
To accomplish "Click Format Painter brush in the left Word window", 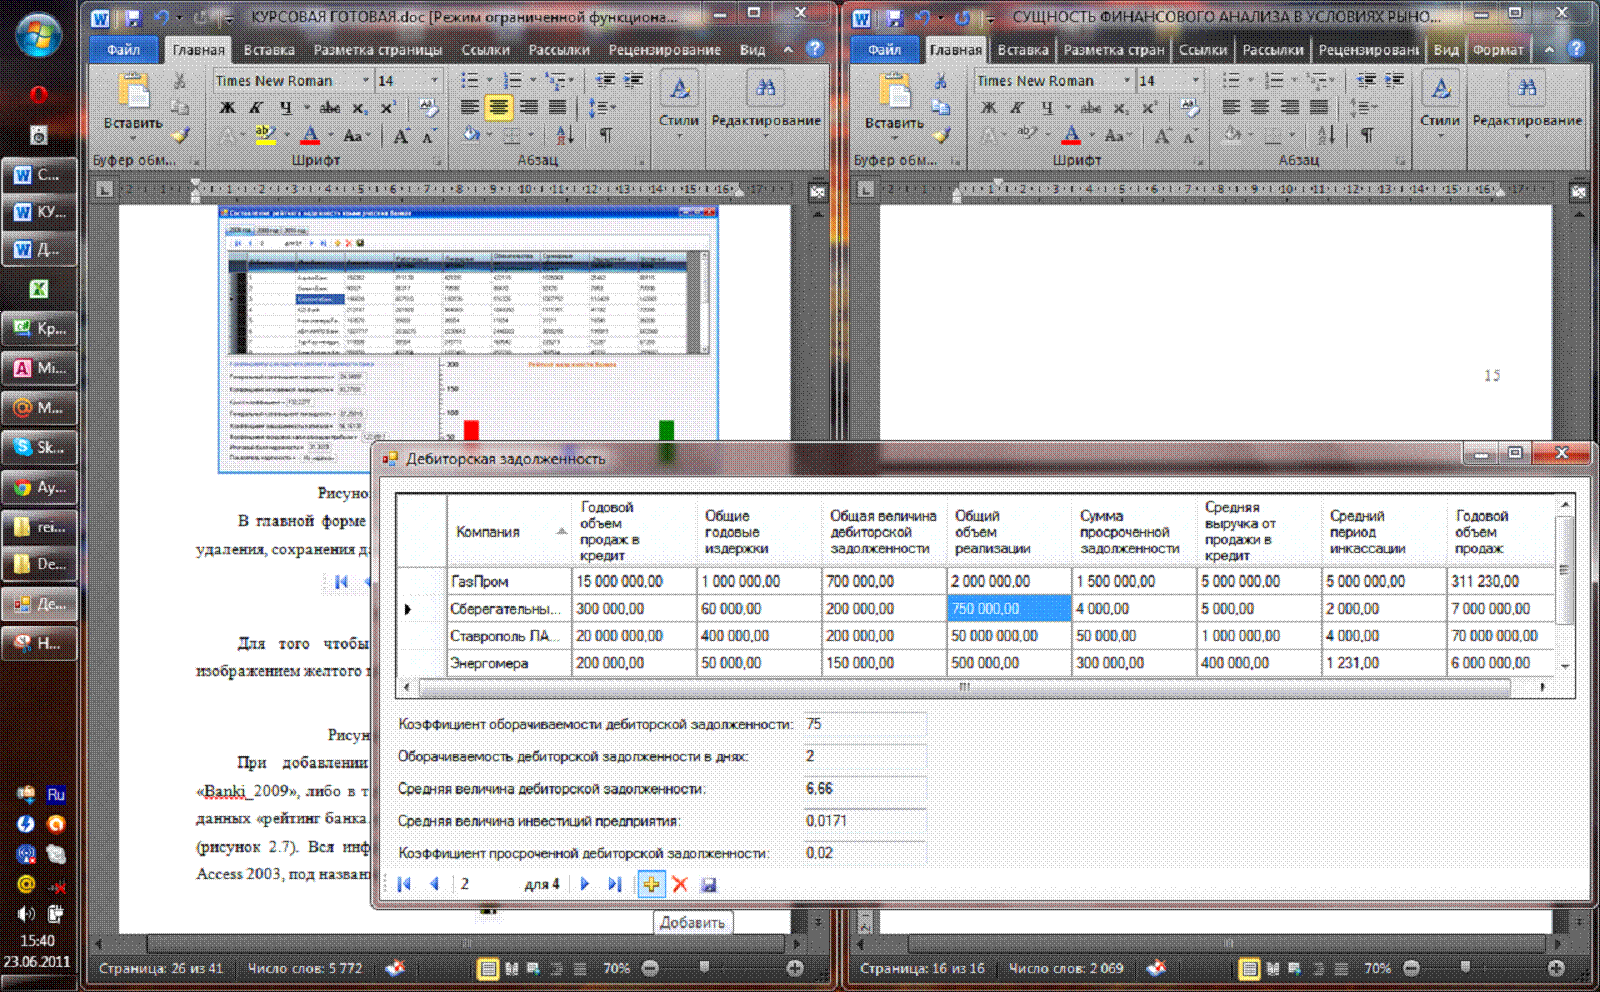I will pyautogui.click(x=180, y=135).
